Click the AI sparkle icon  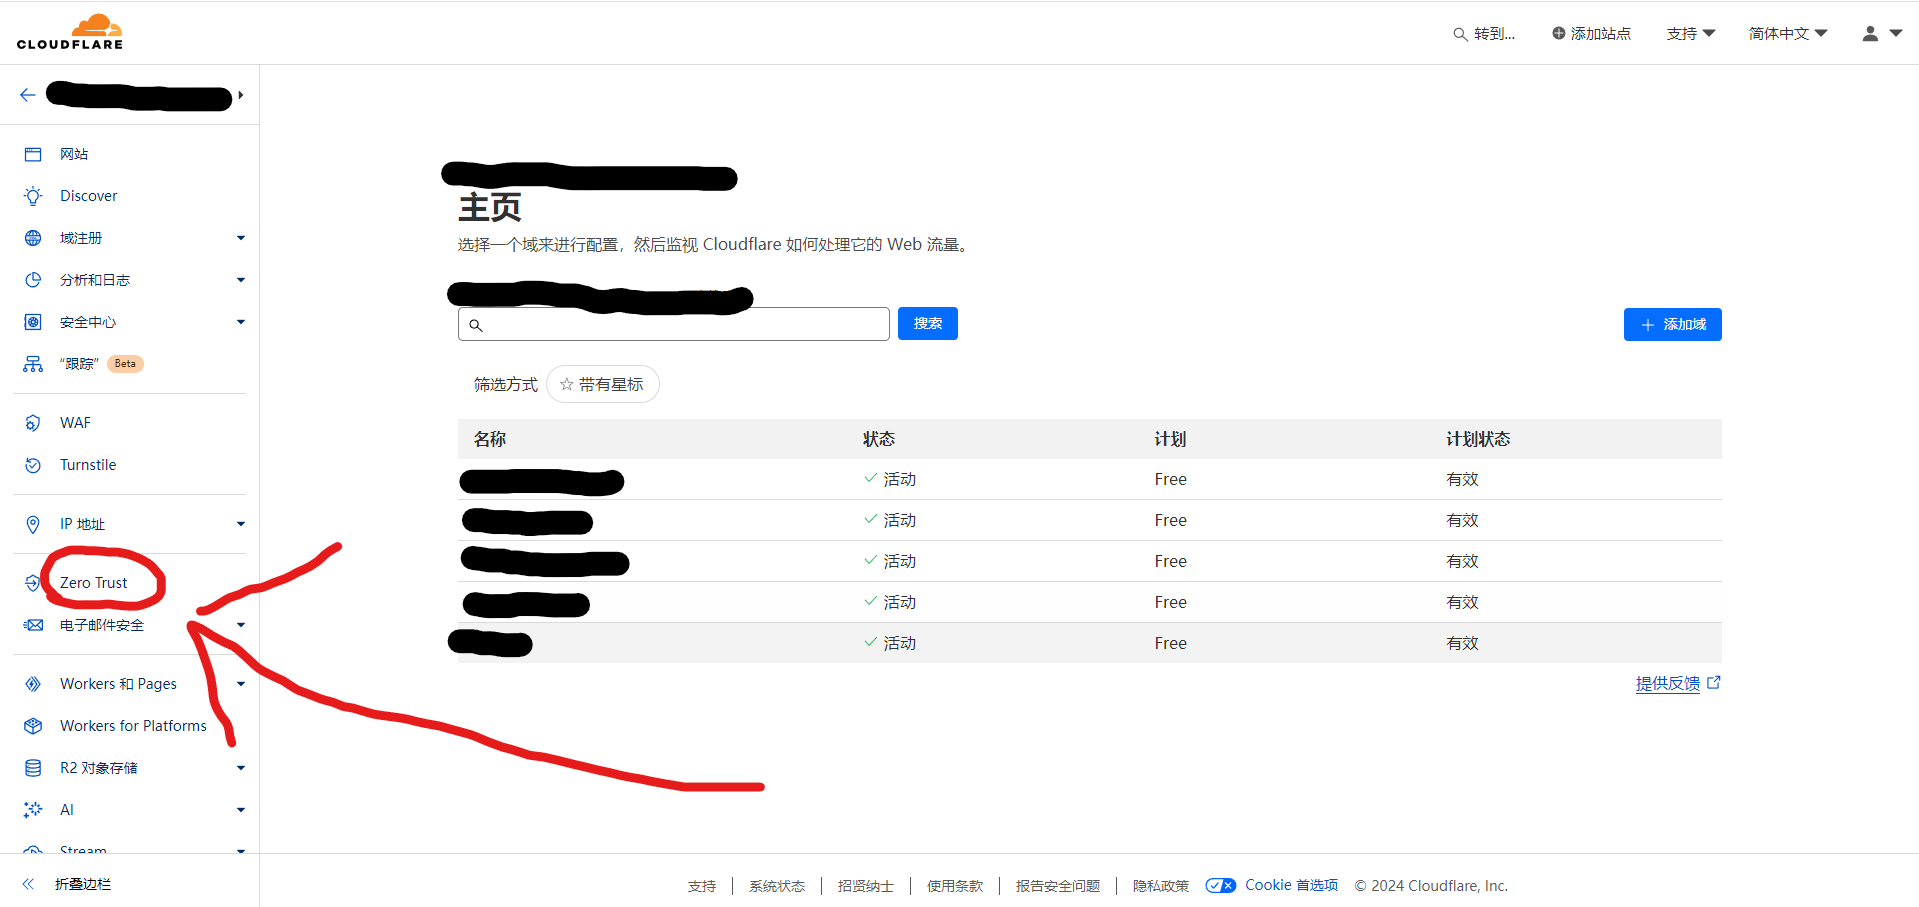pos(33,810)
